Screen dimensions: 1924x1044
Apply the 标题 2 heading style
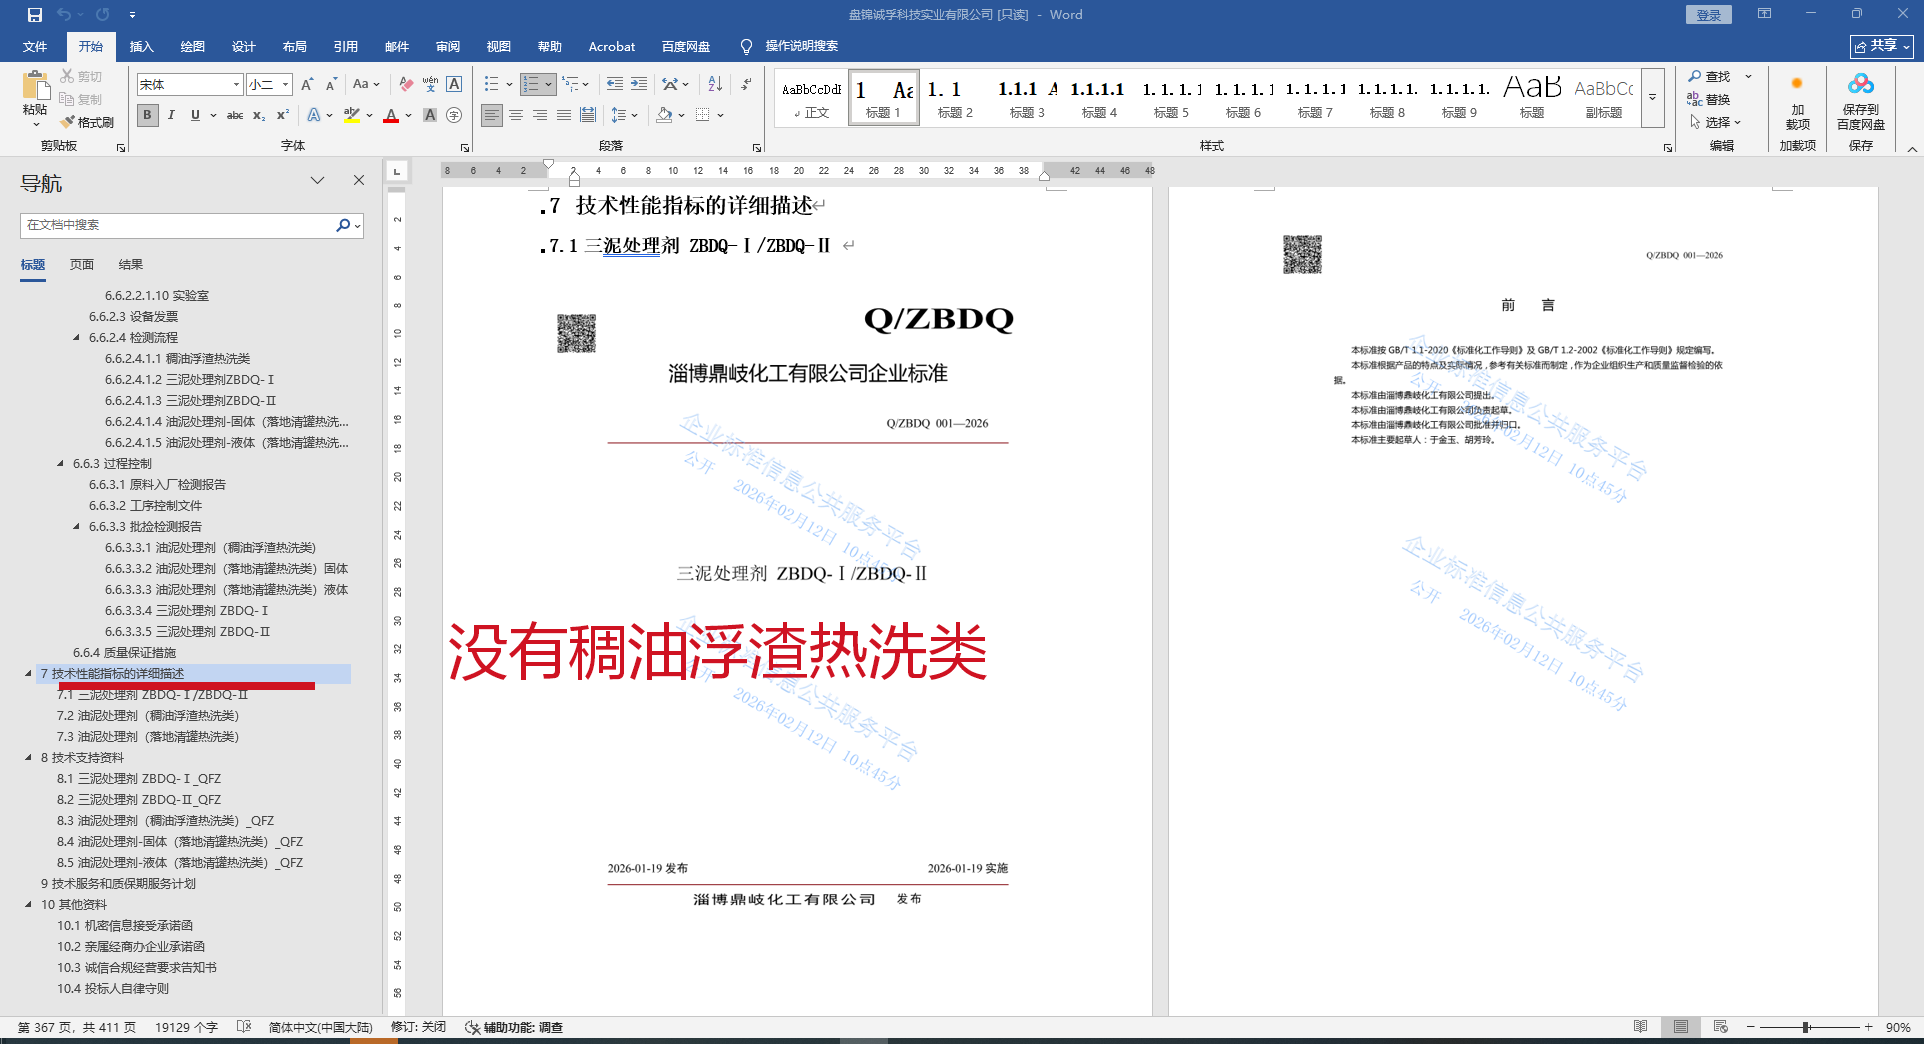pyautogui.click(x=955, y=98)
